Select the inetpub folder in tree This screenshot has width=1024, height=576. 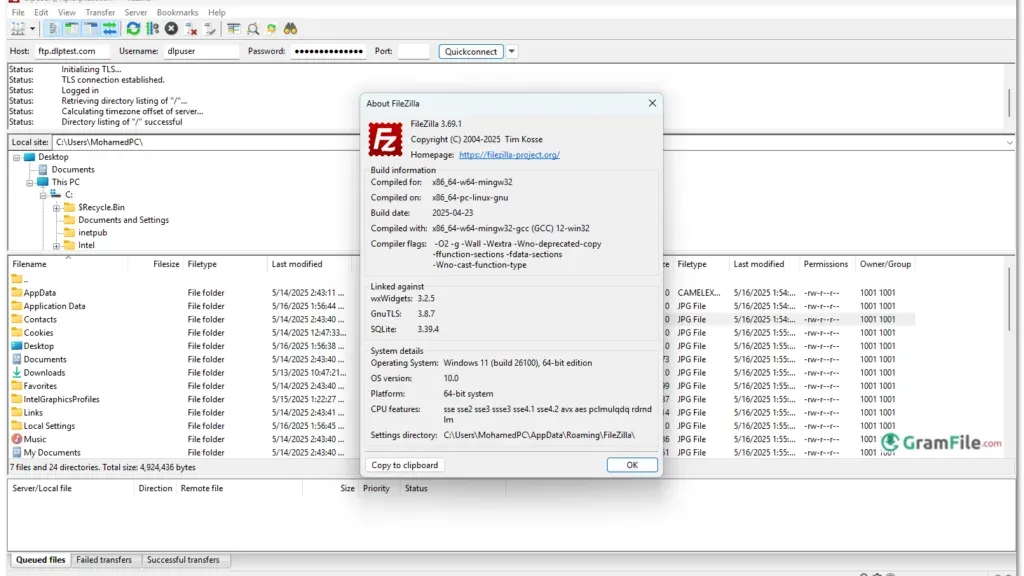coord(92,232)
